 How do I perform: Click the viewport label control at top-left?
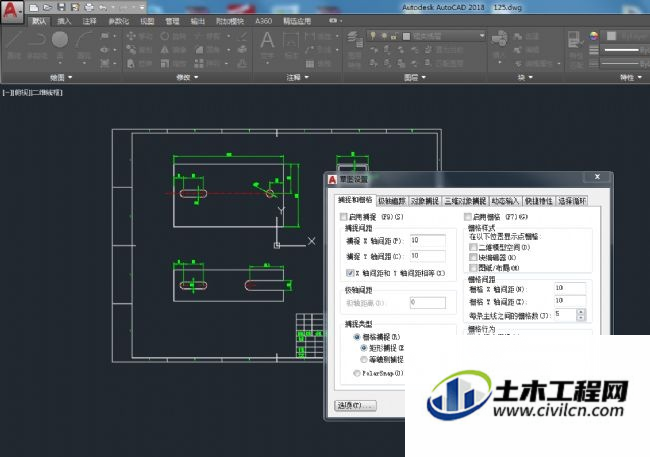pos(33,92)
